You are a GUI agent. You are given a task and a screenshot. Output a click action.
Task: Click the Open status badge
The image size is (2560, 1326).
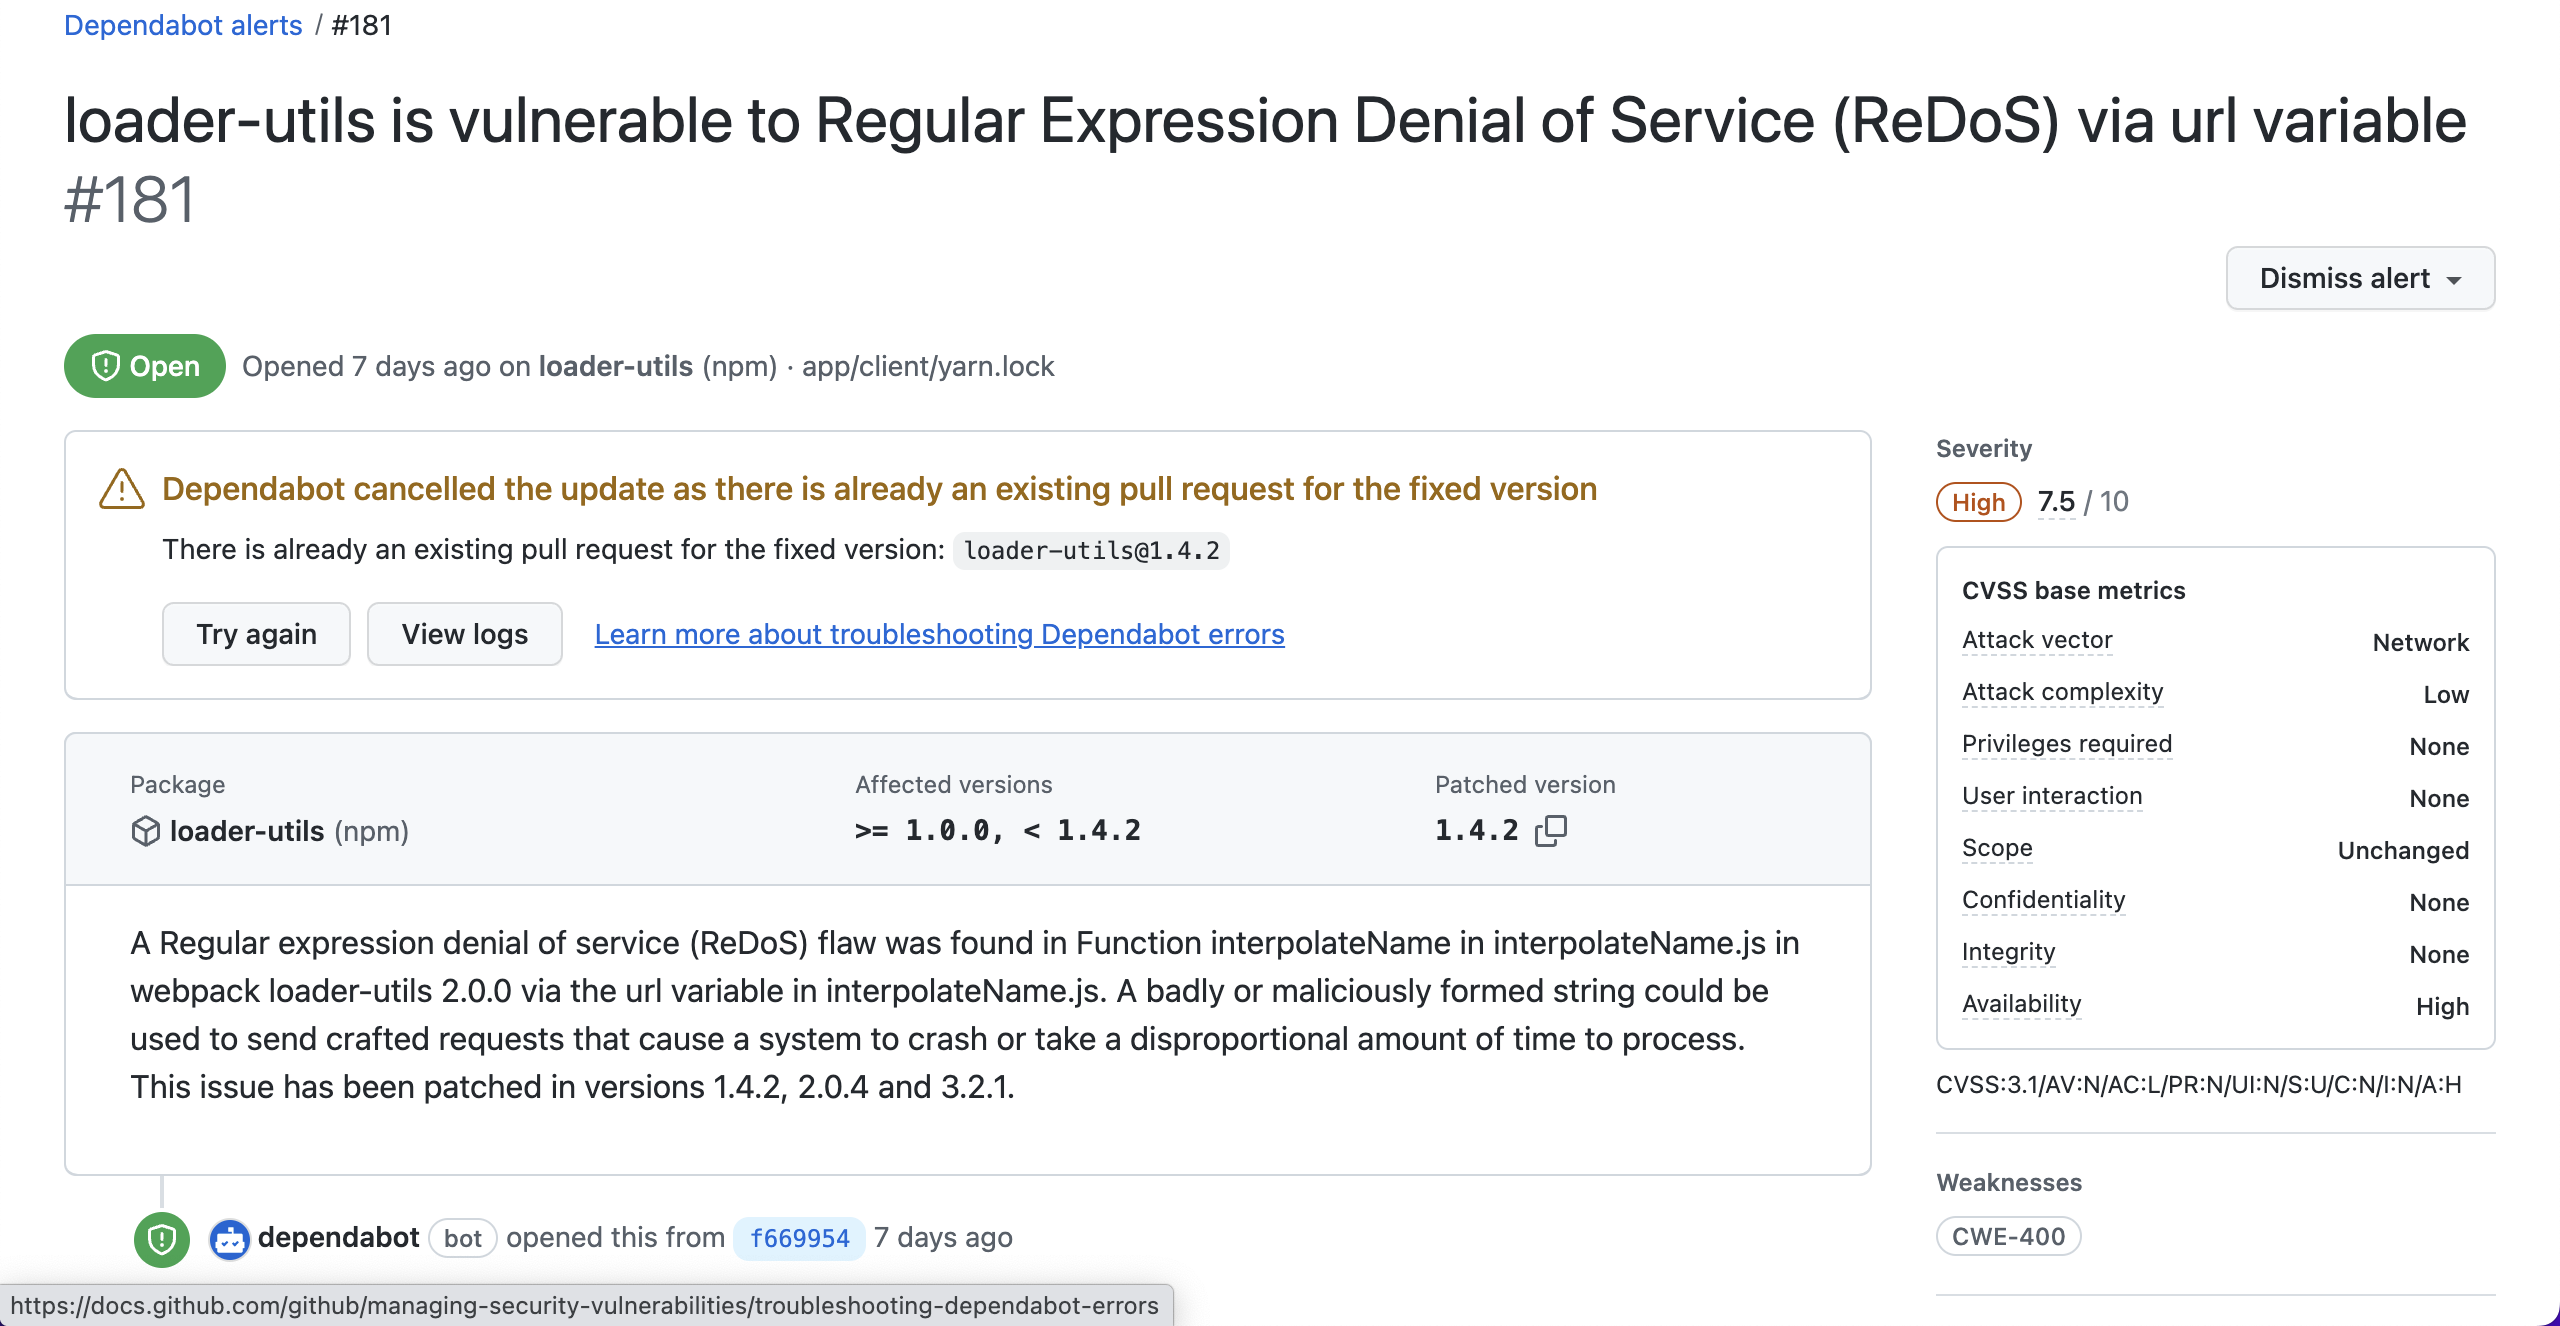[143, 366]
